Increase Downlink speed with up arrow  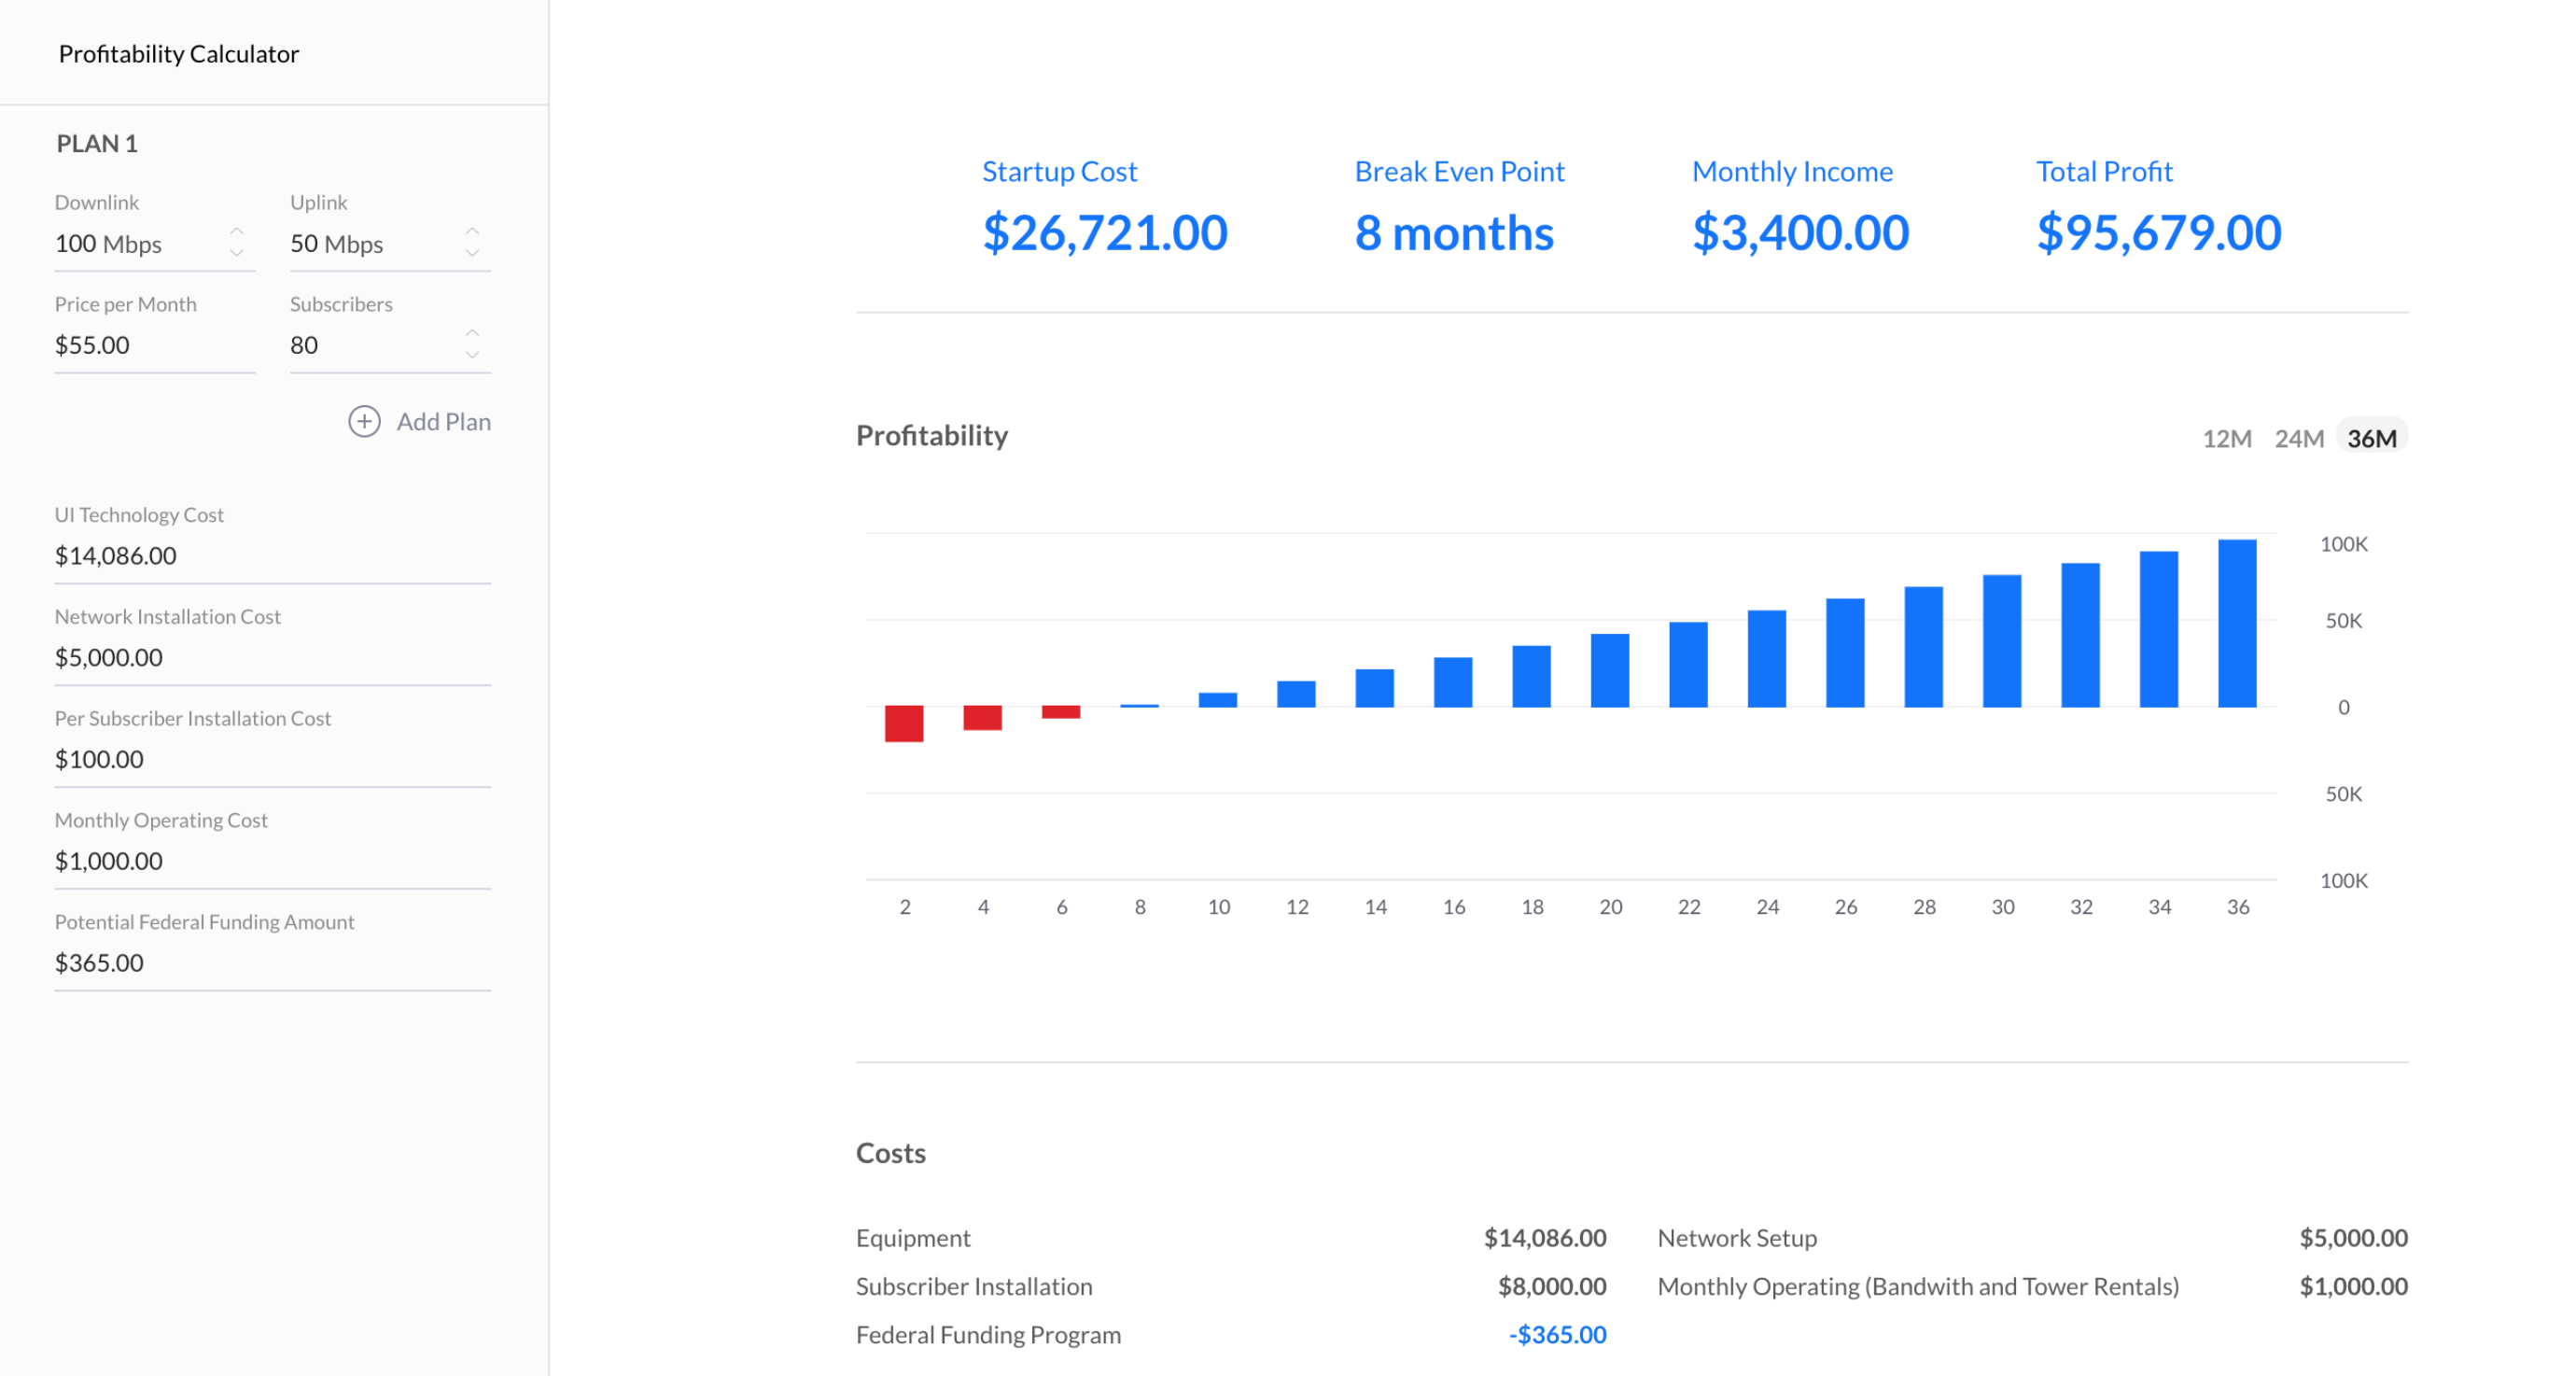pos(237,230)
